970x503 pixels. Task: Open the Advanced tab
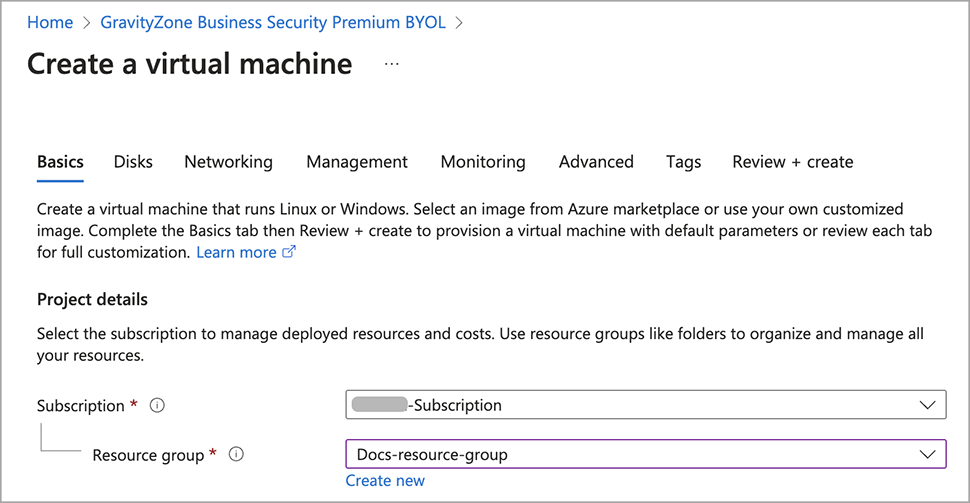click(x=596, y=162)
